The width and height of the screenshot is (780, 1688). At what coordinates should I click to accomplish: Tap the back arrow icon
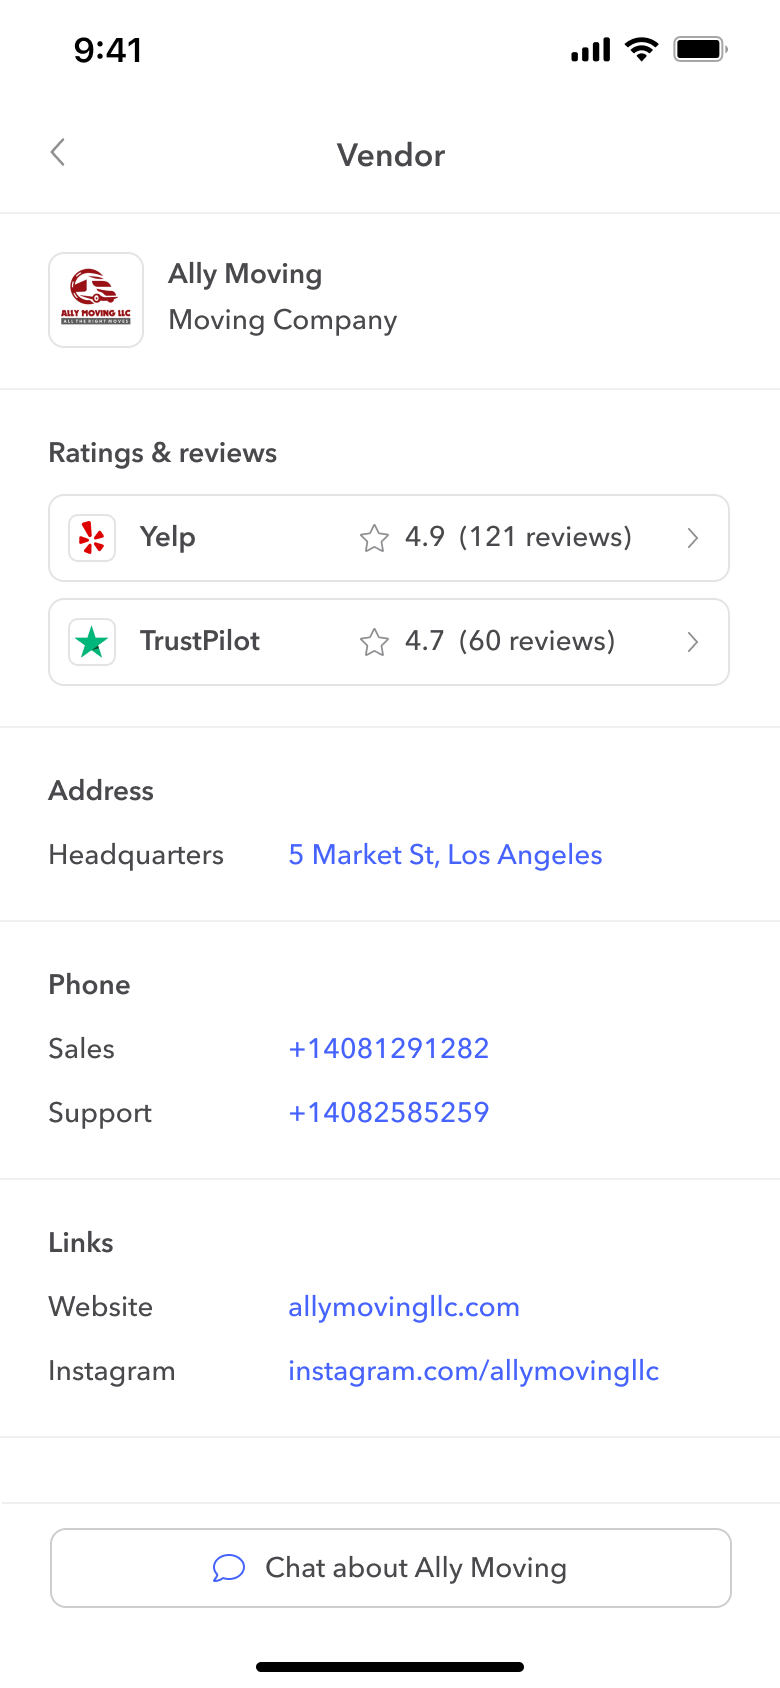coord(58,153)
